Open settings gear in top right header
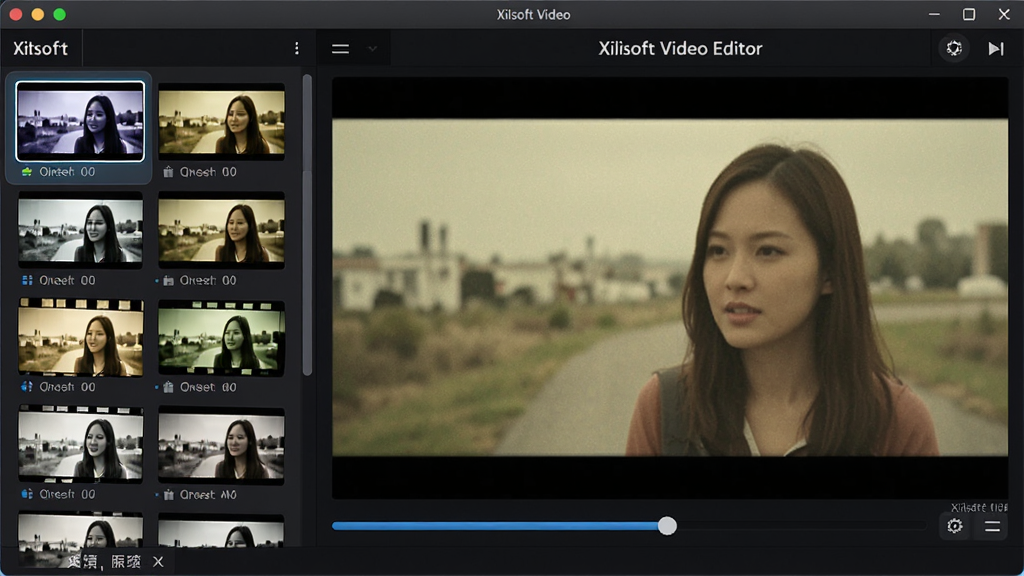This screenshot has height=576, width=1024. point(954,48)
